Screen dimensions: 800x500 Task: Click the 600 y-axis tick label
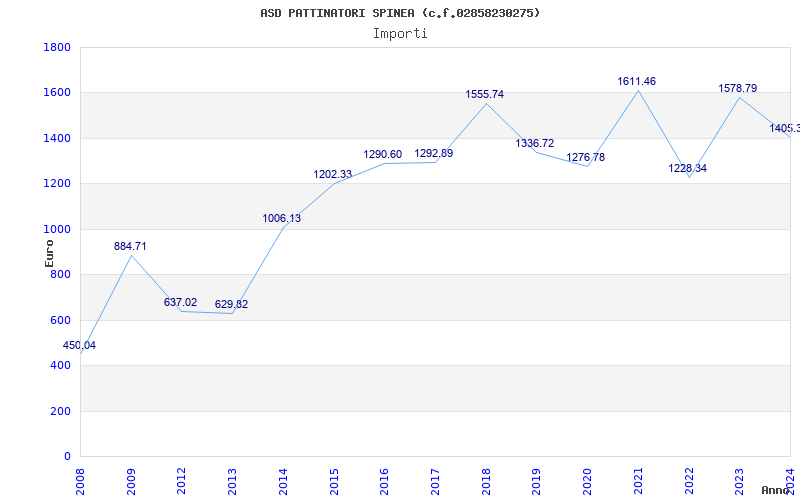pyautogui.click(x=61, y=320)
